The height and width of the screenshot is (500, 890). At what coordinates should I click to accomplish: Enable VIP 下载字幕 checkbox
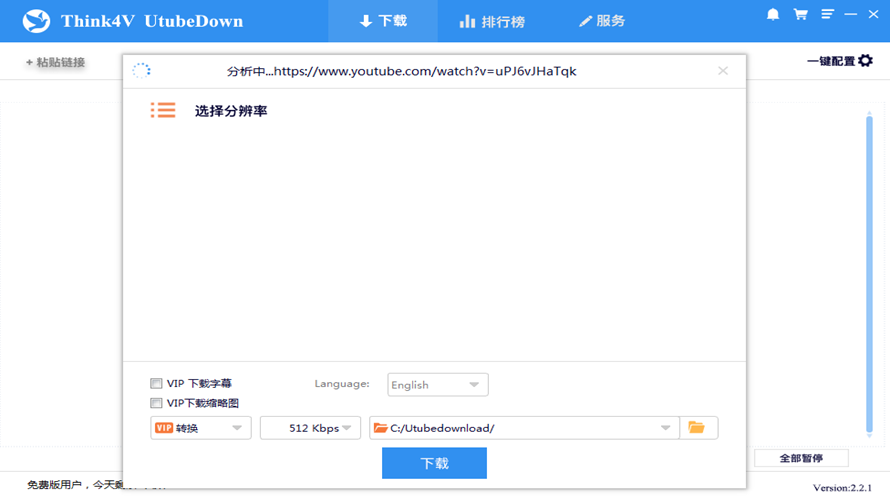click(x=156, y=384)
